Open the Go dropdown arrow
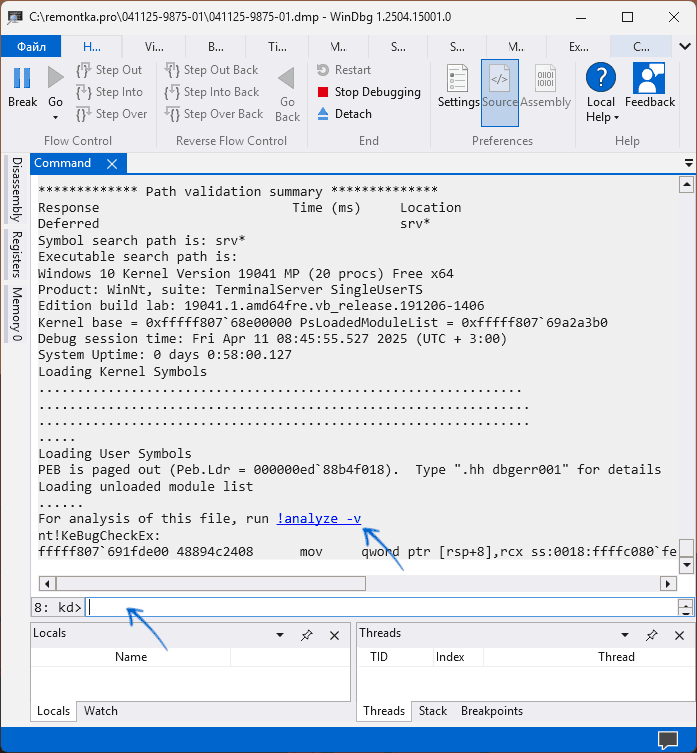This screenshot has width=697, height=753. click(x=55, y=117)
